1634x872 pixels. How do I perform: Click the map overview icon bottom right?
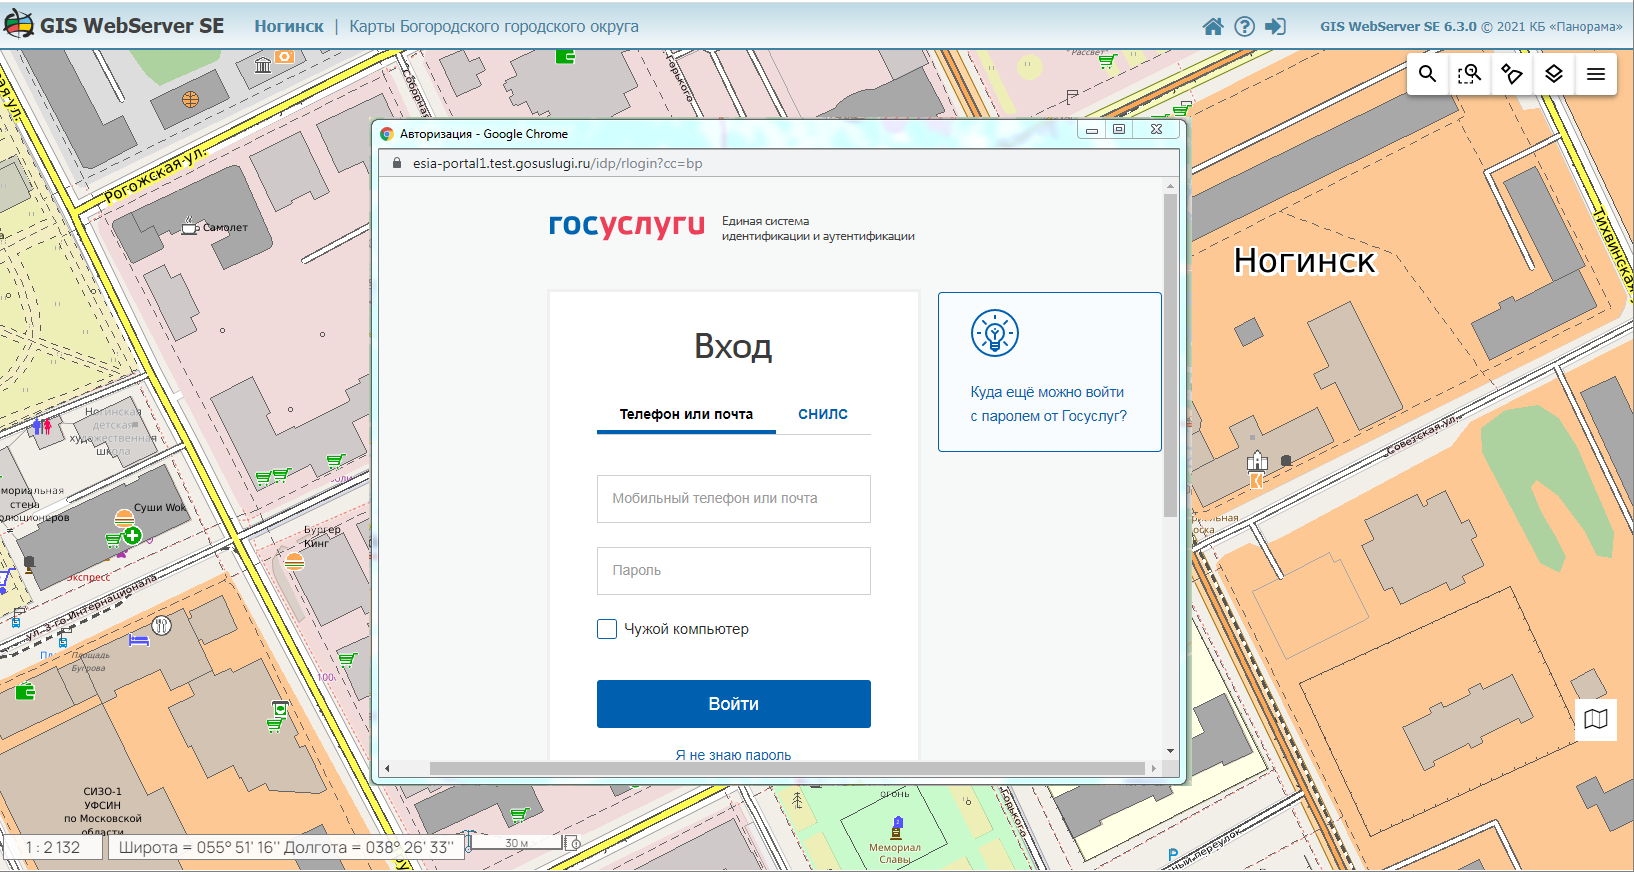[x=1596, y=720]
